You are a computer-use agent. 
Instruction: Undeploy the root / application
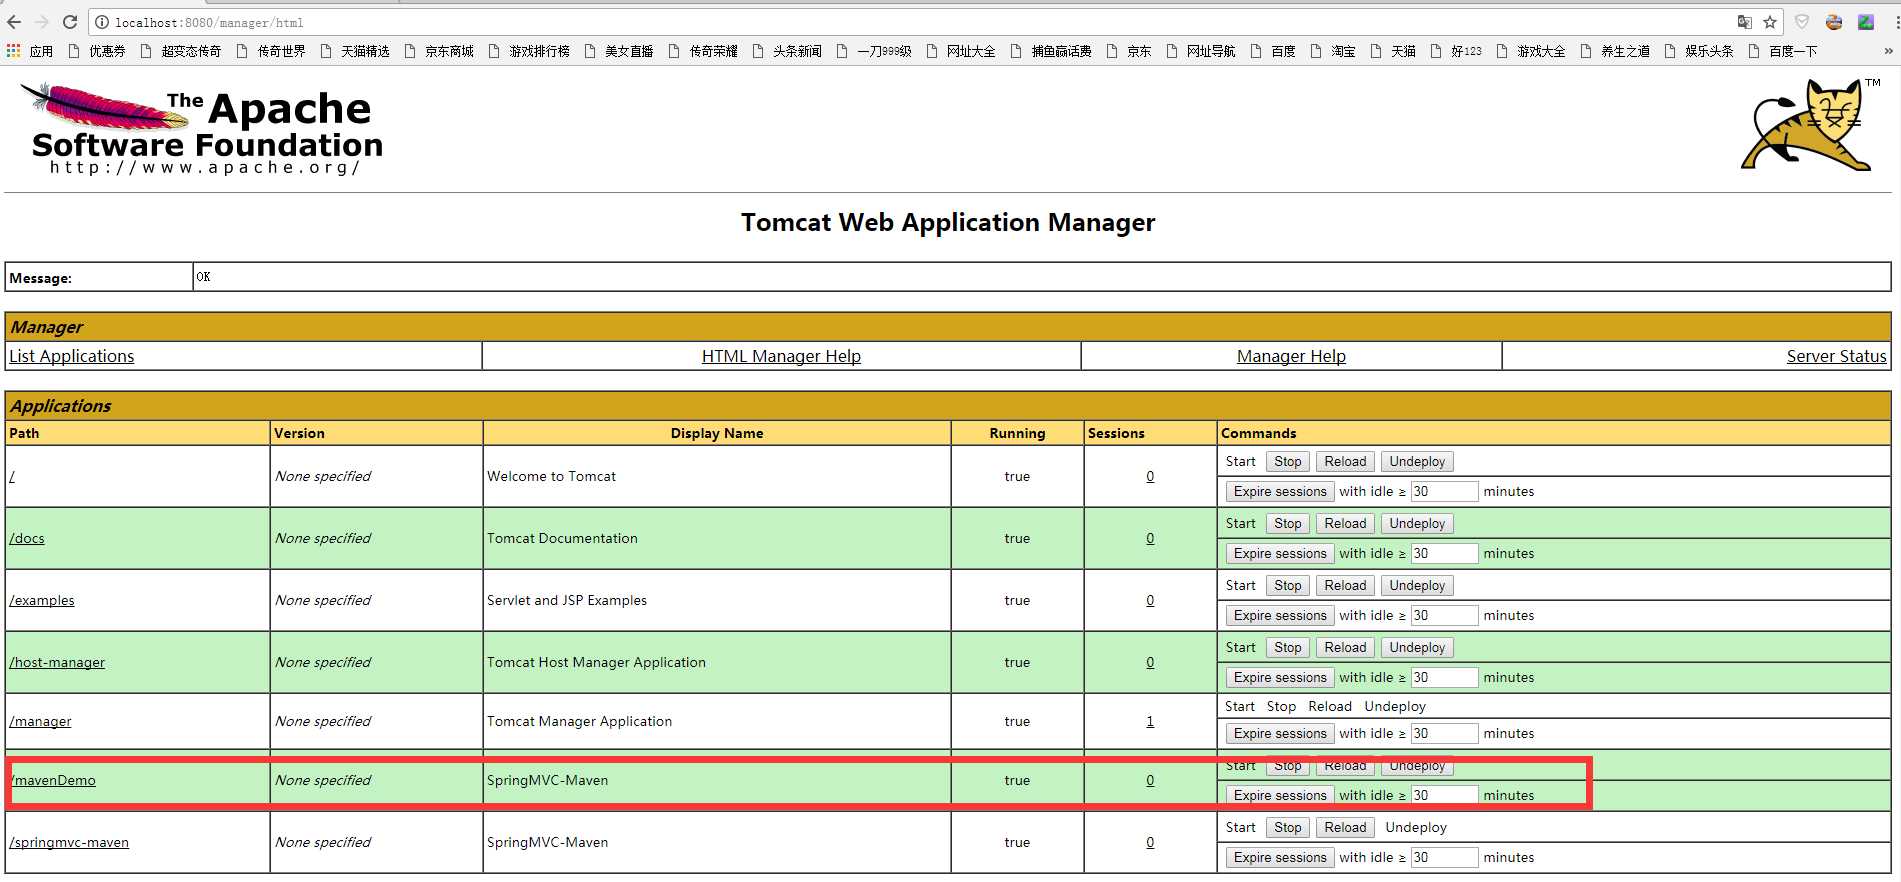point(1417,461)
